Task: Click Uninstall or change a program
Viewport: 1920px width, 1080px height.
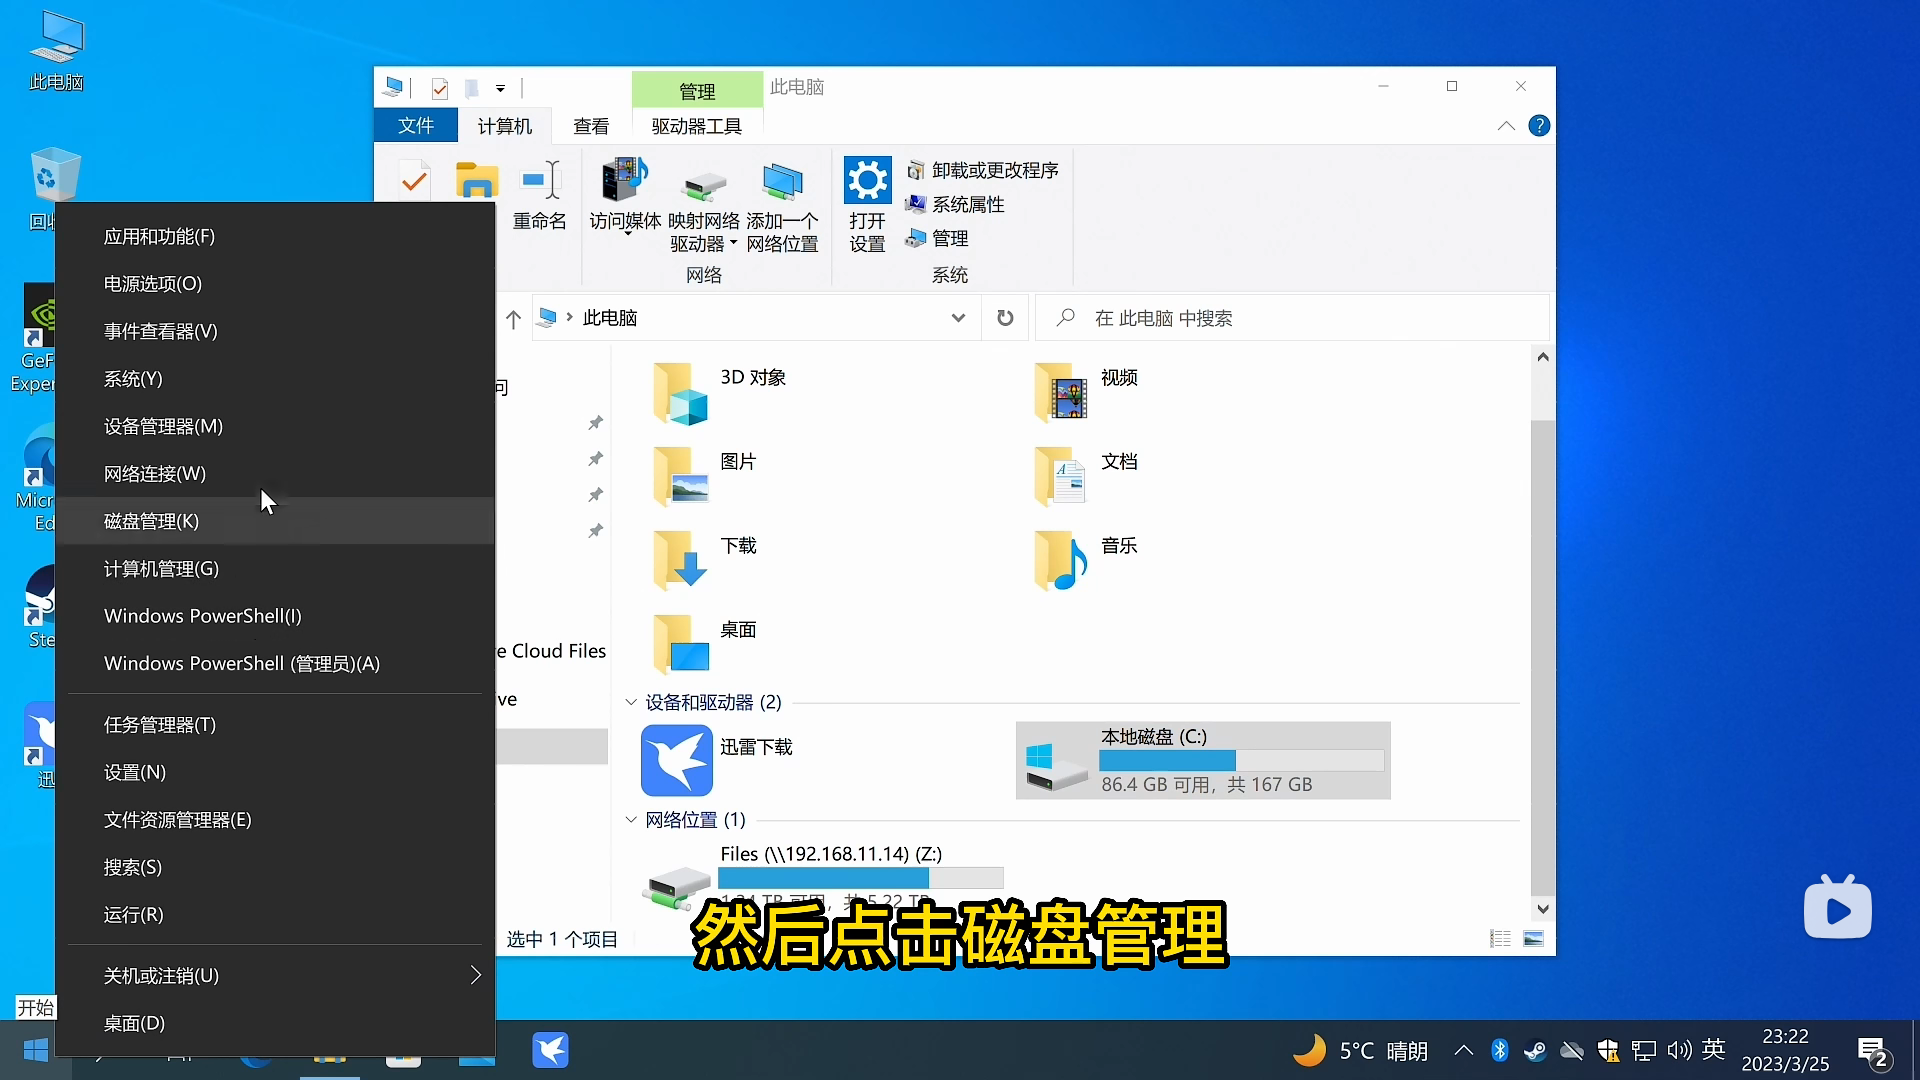Action: click(x=994, y=170)
